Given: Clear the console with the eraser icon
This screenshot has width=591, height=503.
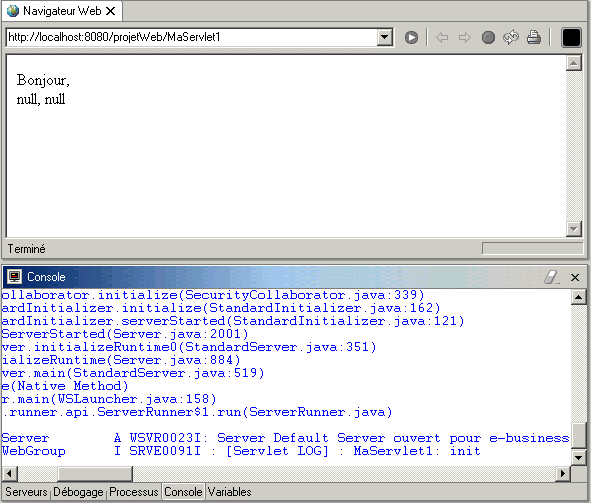Looking at the screenshot, I should point(551,277).
